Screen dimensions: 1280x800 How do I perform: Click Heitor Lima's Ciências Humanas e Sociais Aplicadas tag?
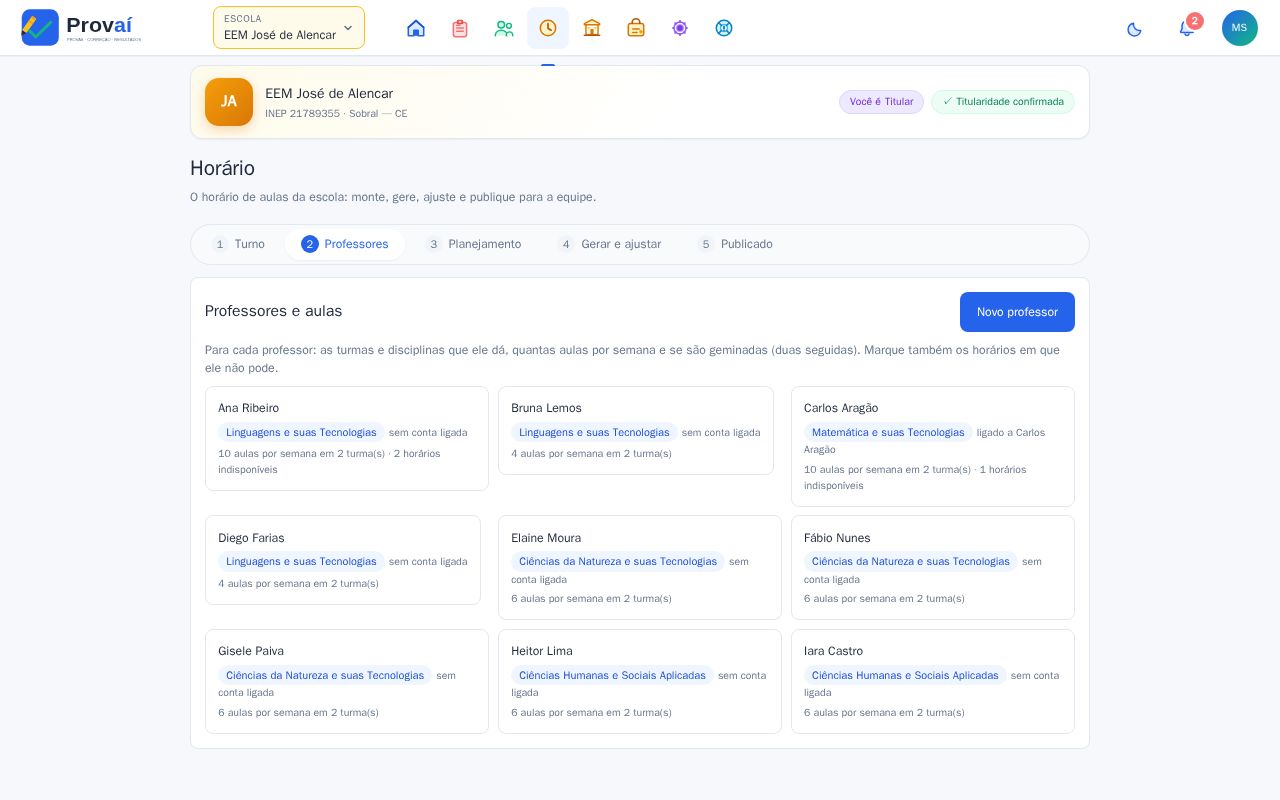pos(612,675)
